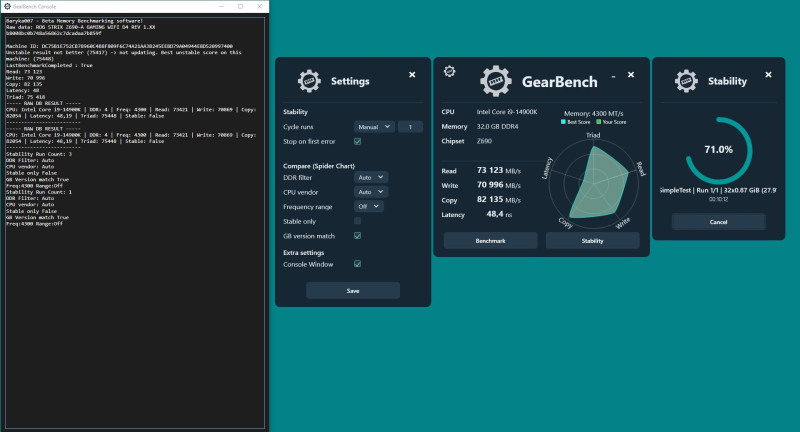Maximize the GearBench Console window

240,6
